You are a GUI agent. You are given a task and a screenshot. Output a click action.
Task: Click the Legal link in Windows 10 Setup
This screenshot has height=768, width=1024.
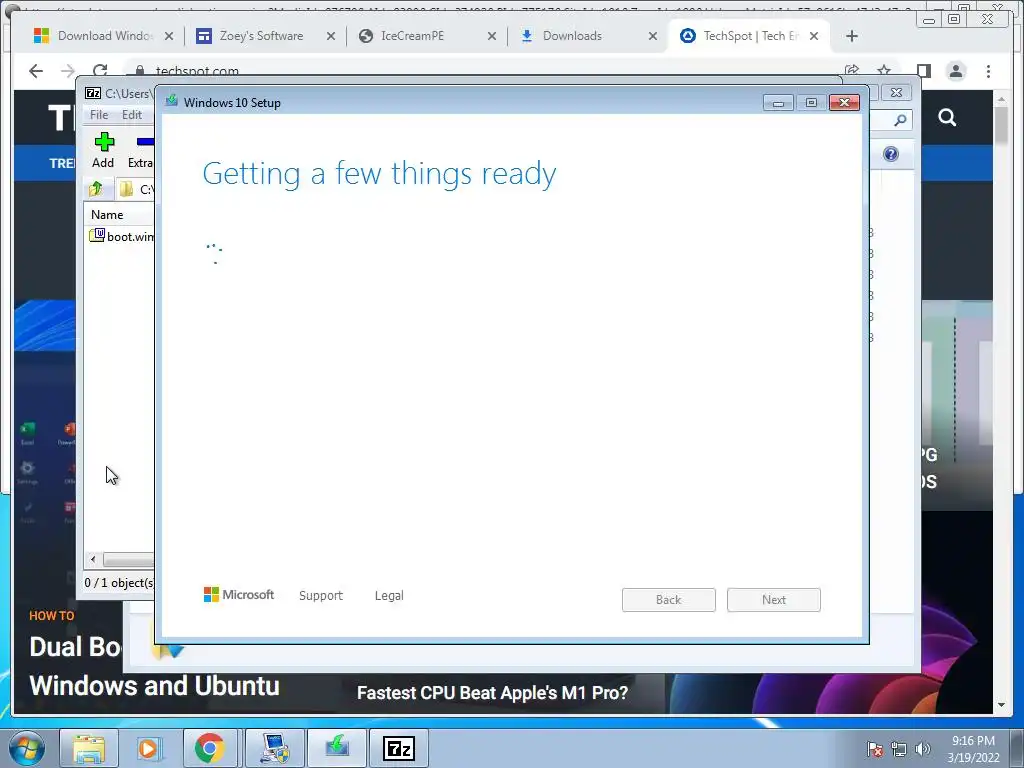[389, 596]
